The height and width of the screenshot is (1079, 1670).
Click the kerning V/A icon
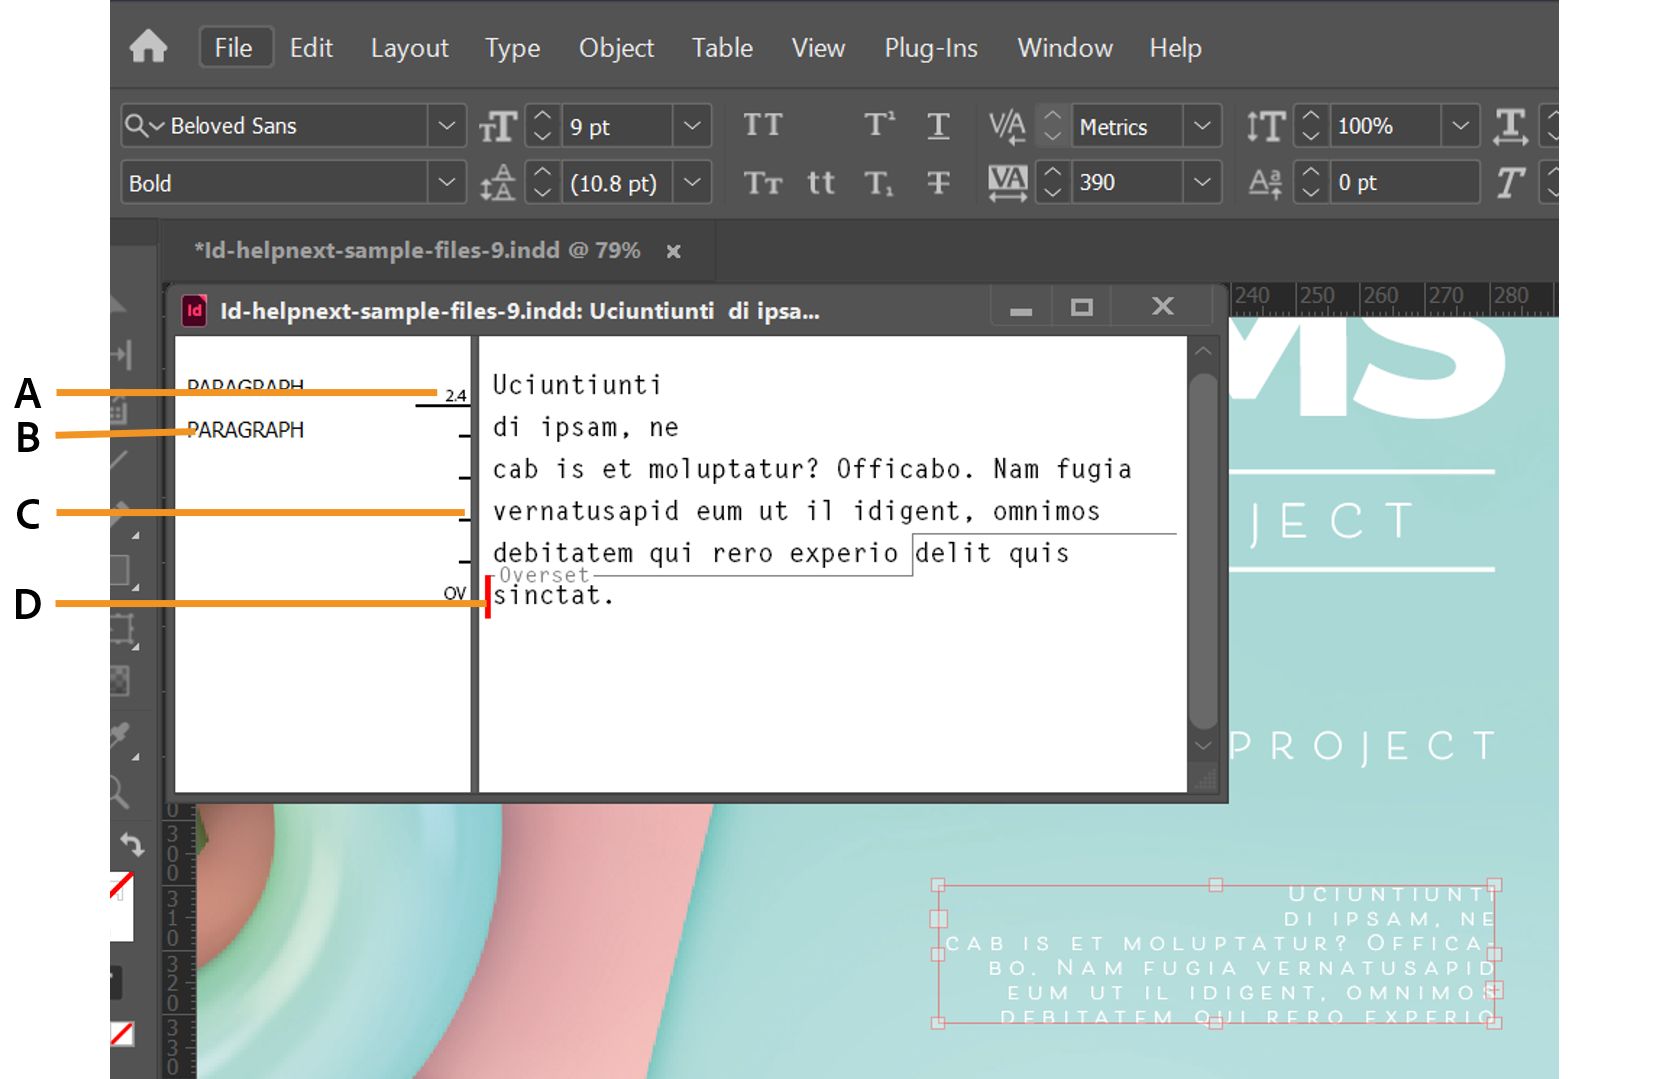[x=1007, y=126]
